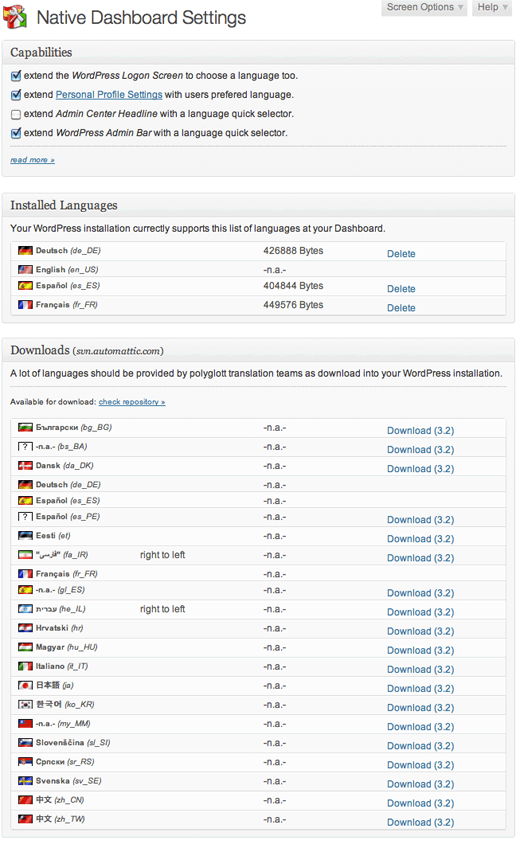The image size is (520, 852).
Task: Delete the Español (es_ES) language
Action: 401,289
